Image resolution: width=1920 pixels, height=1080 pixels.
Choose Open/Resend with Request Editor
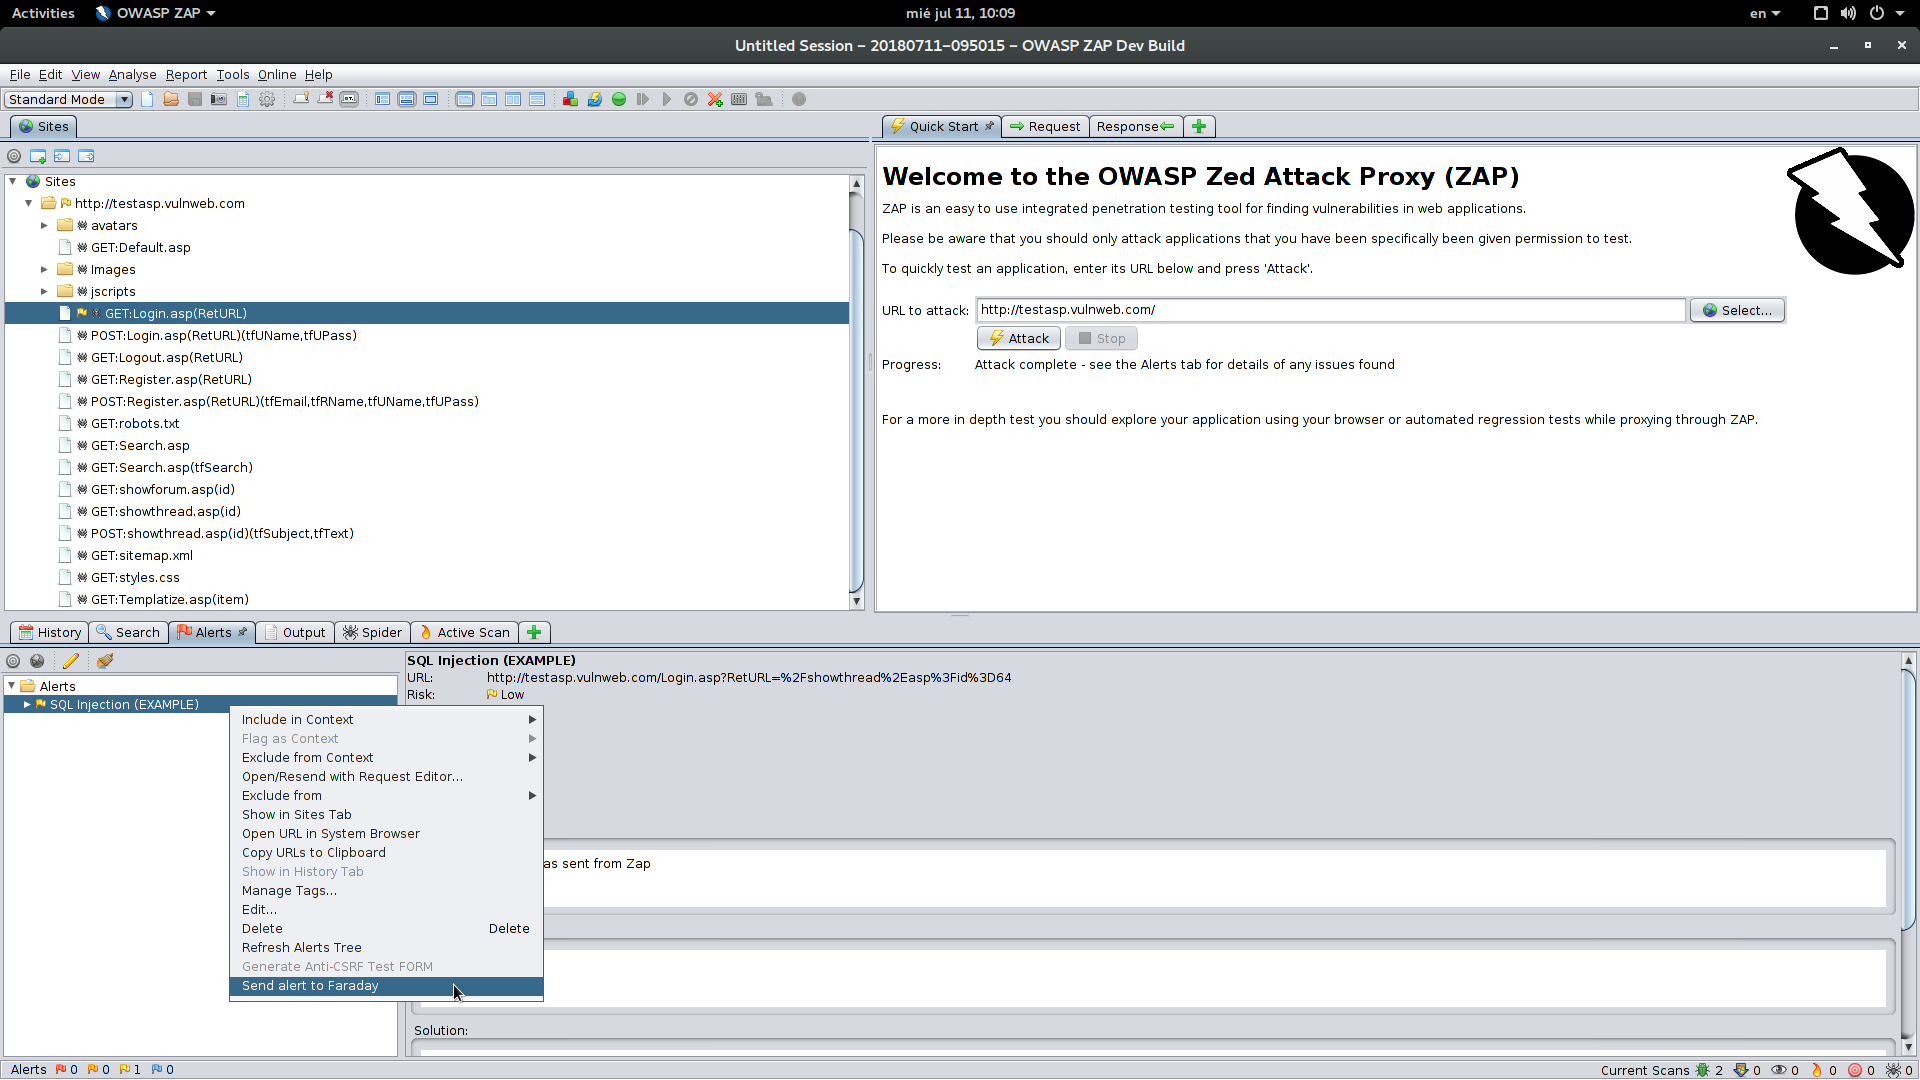(x=386, y=777)
